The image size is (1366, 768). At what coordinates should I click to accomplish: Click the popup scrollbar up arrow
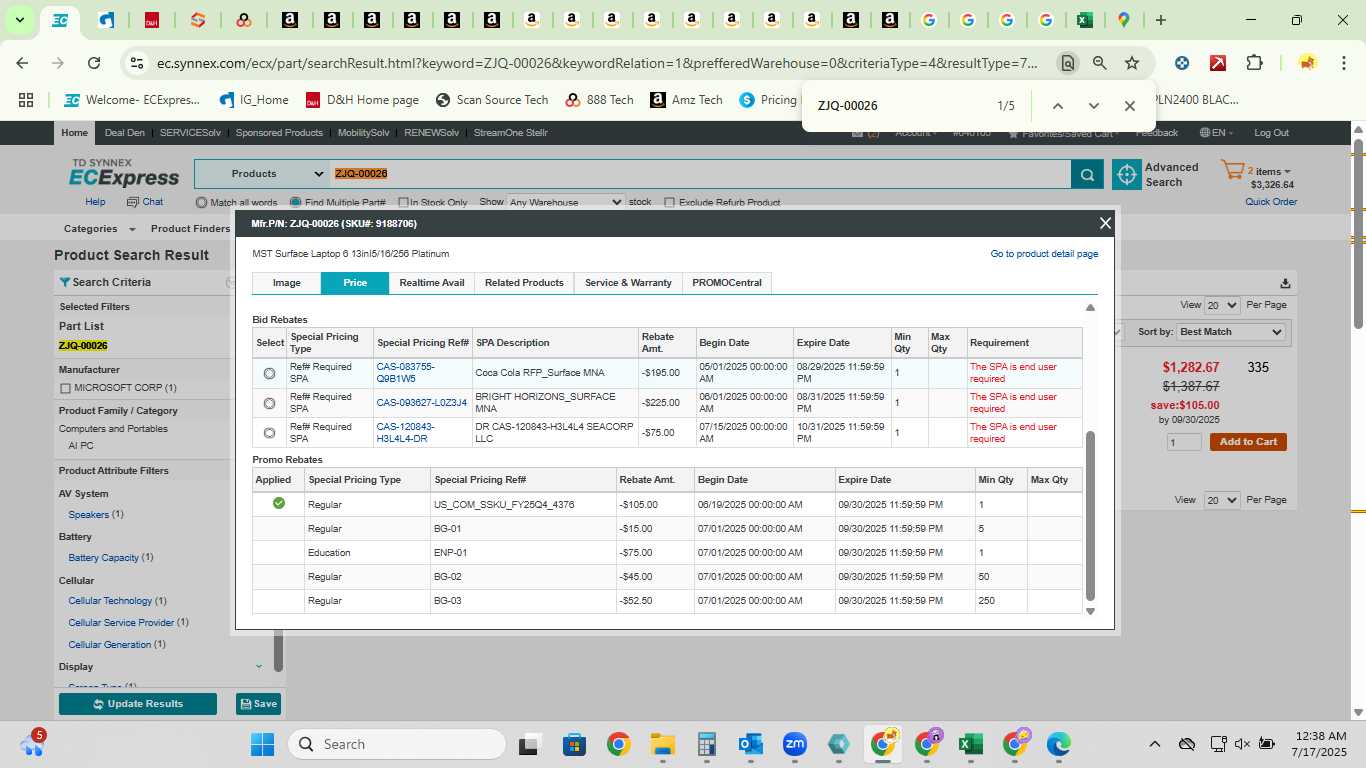click(1090, 307)
